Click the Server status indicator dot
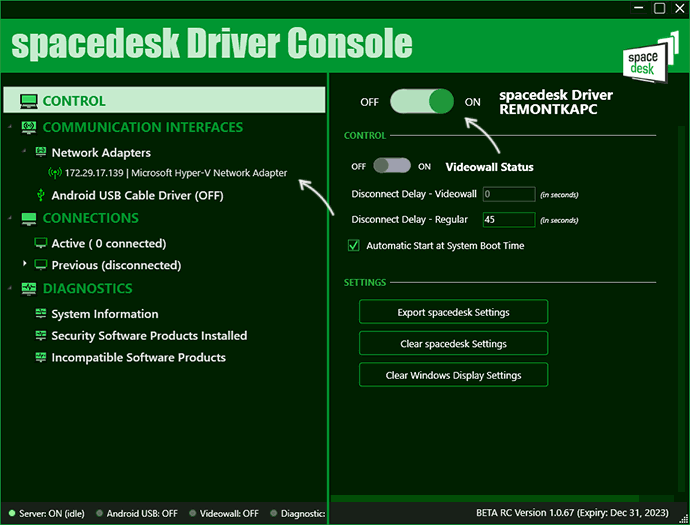The height and width of the screenshot is (525, 690). (12, 513)
